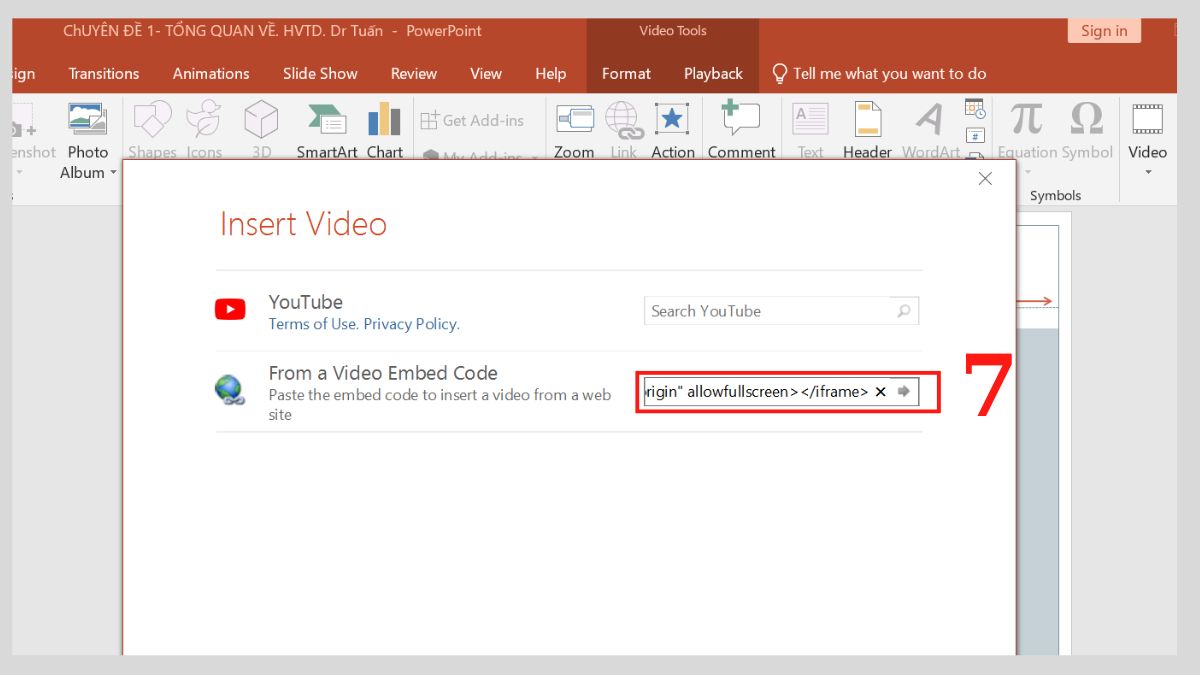Open the Shapes gallery
Viewport: 1200px width, 675px height.
coord(152,130)
